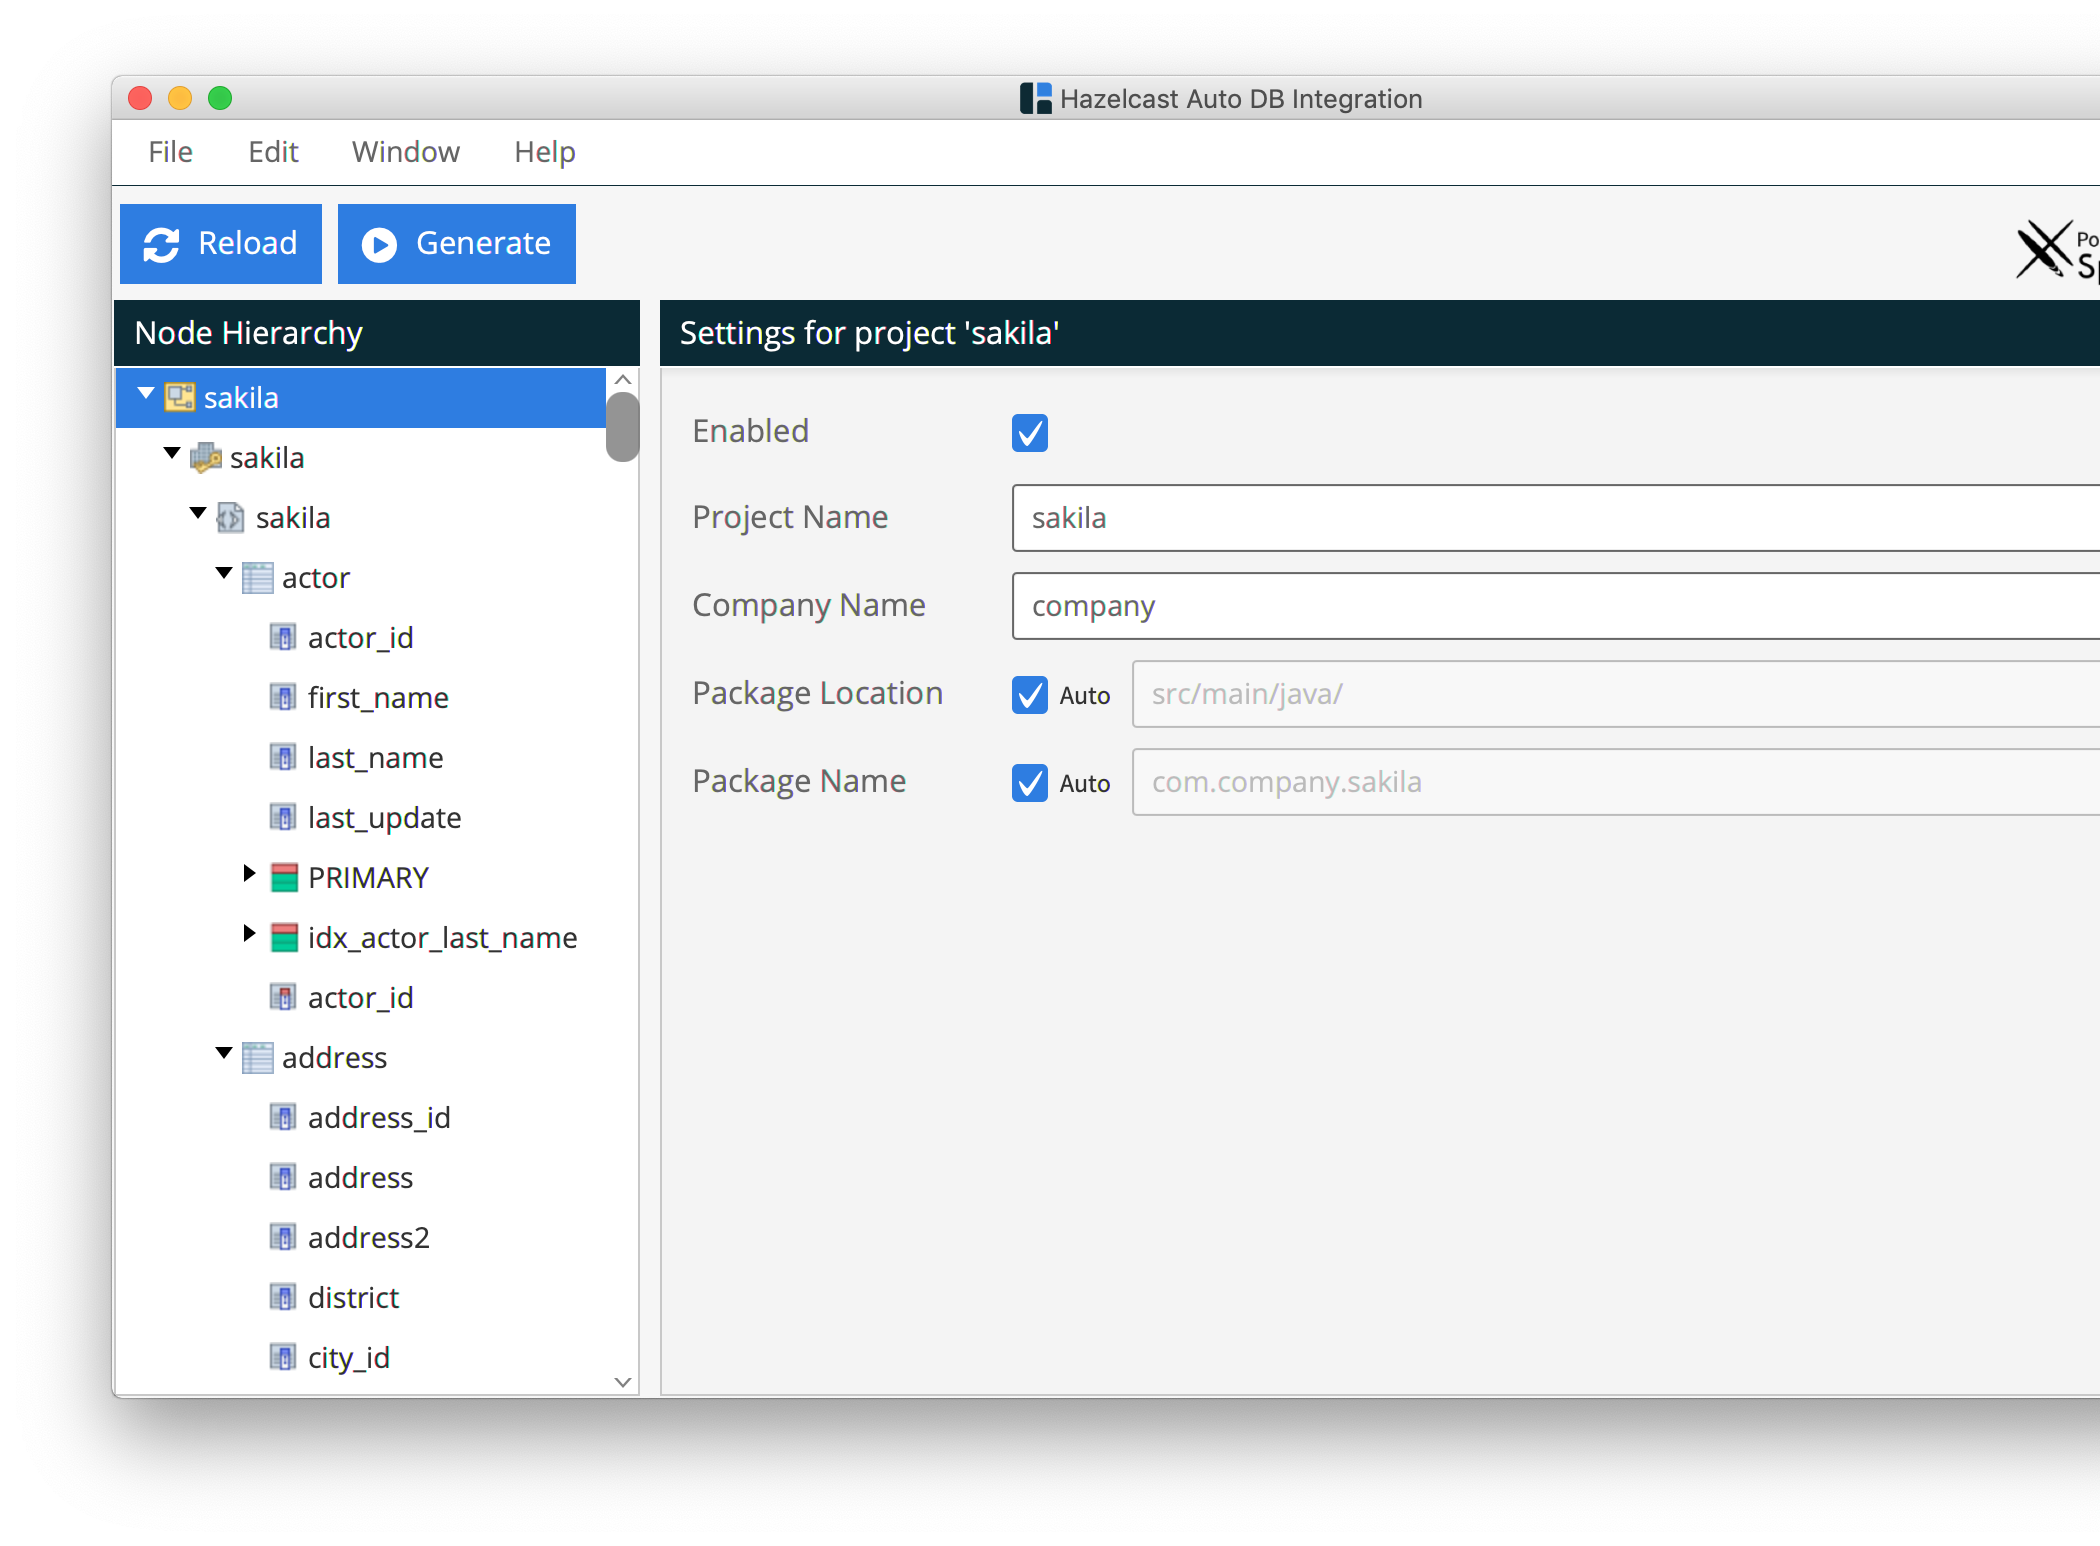Click the address_id column icon
This screenshot has width=2100, height=1546.
283,1117
